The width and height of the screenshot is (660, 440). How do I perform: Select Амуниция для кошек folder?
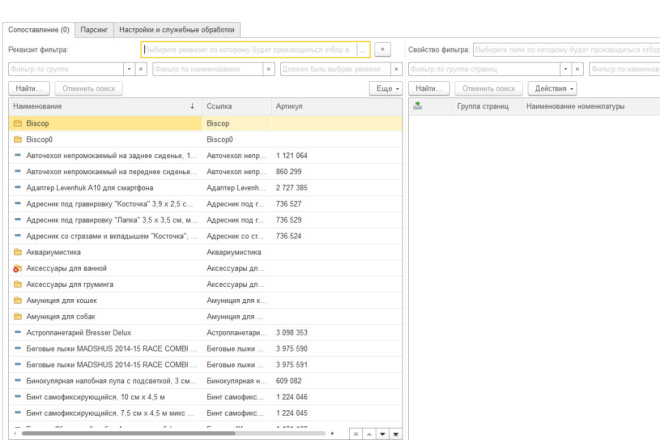(205, 301)
